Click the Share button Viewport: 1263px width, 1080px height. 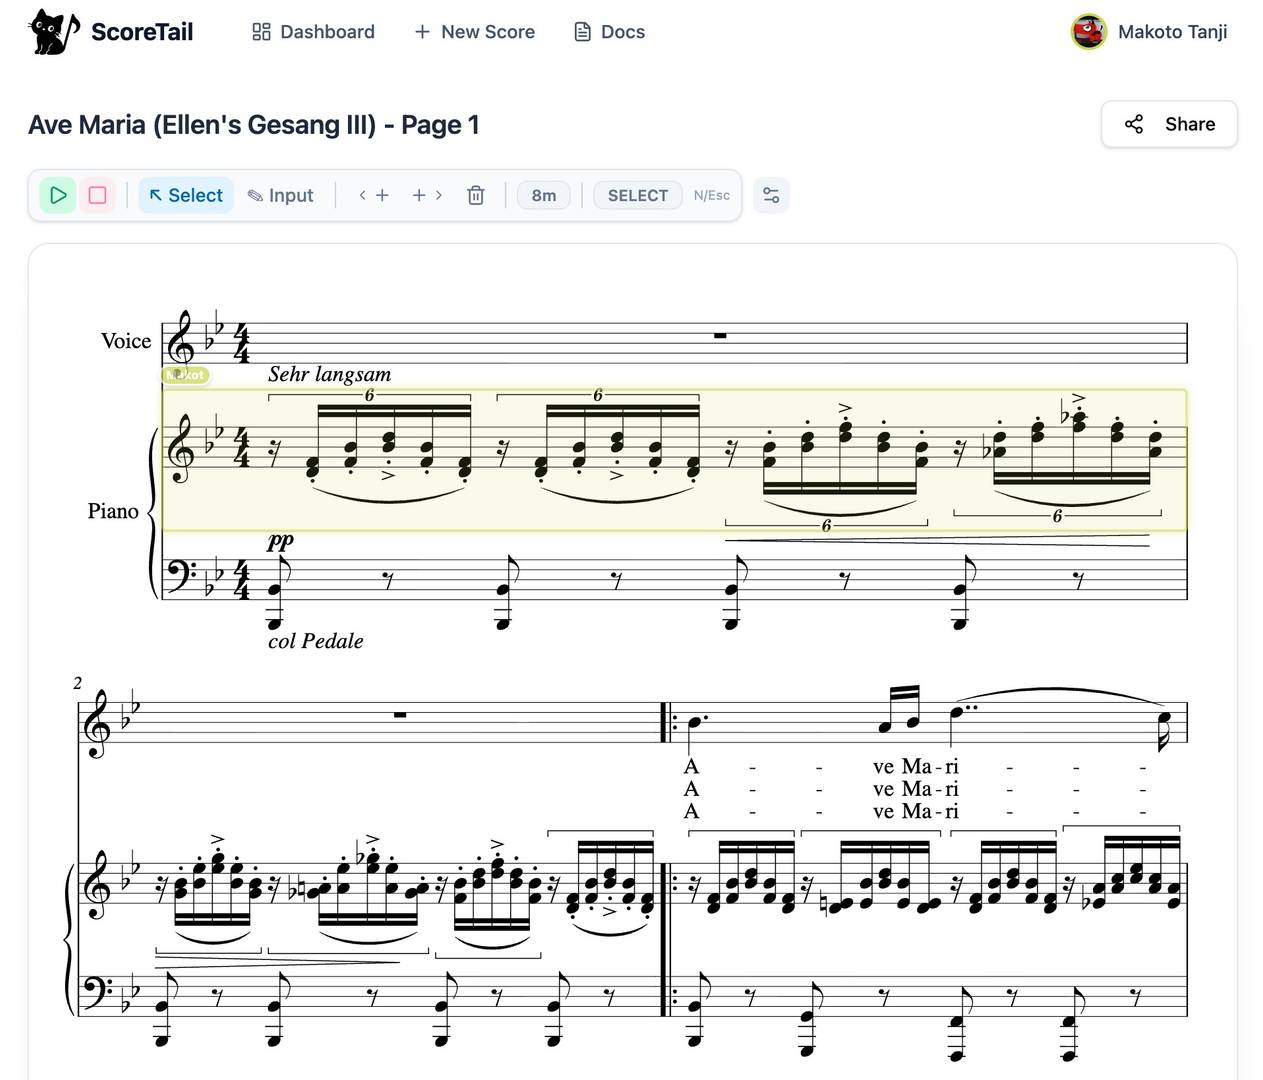click(1169, 124)
